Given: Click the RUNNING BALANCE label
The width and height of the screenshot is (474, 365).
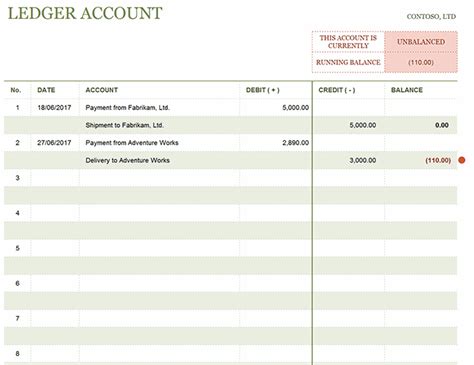Looking at the screenshot, I should (x=348, y=62).
